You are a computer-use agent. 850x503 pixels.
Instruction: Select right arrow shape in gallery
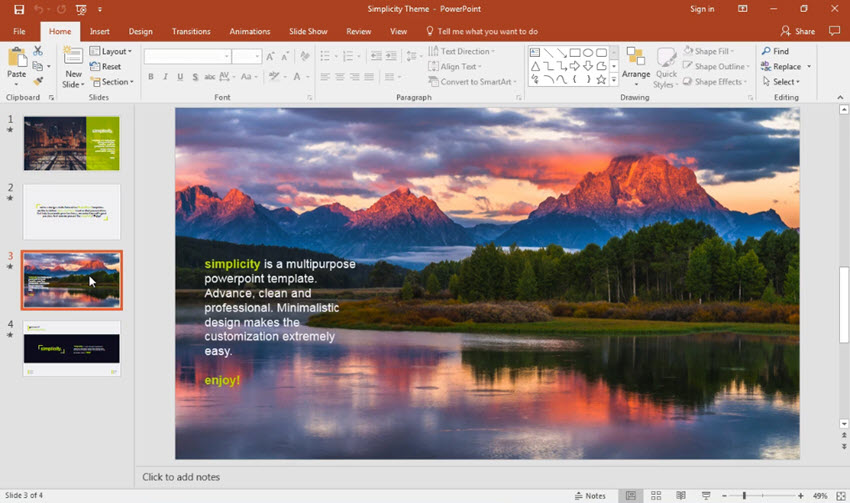[x=575, y=66]
